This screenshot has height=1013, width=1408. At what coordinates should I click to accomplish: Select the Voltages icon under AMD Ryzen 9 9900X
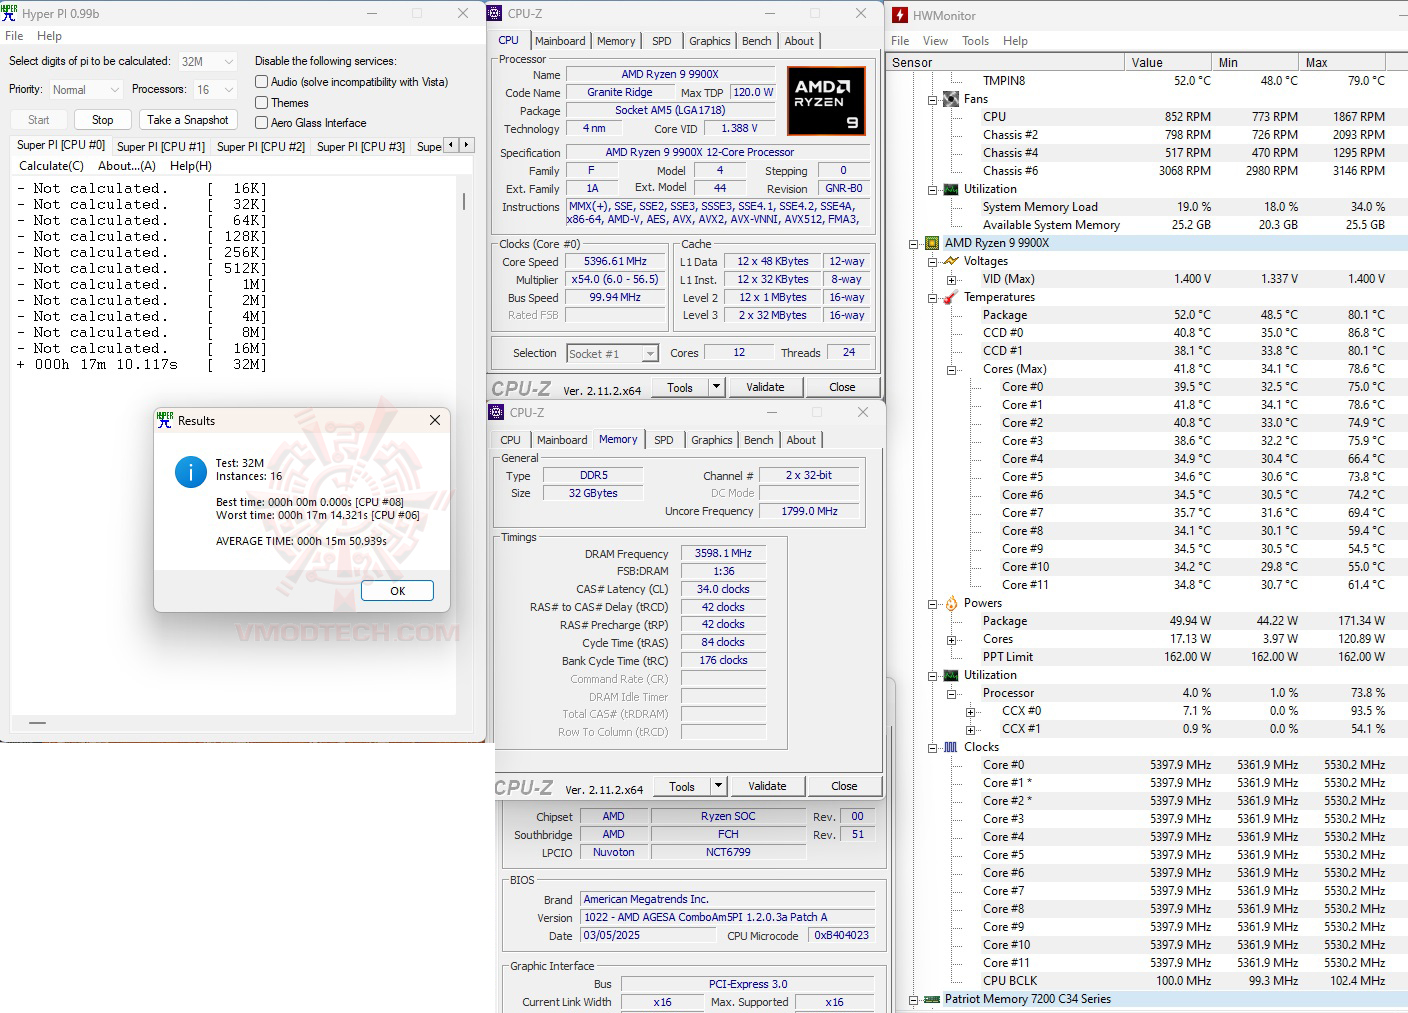951,261
